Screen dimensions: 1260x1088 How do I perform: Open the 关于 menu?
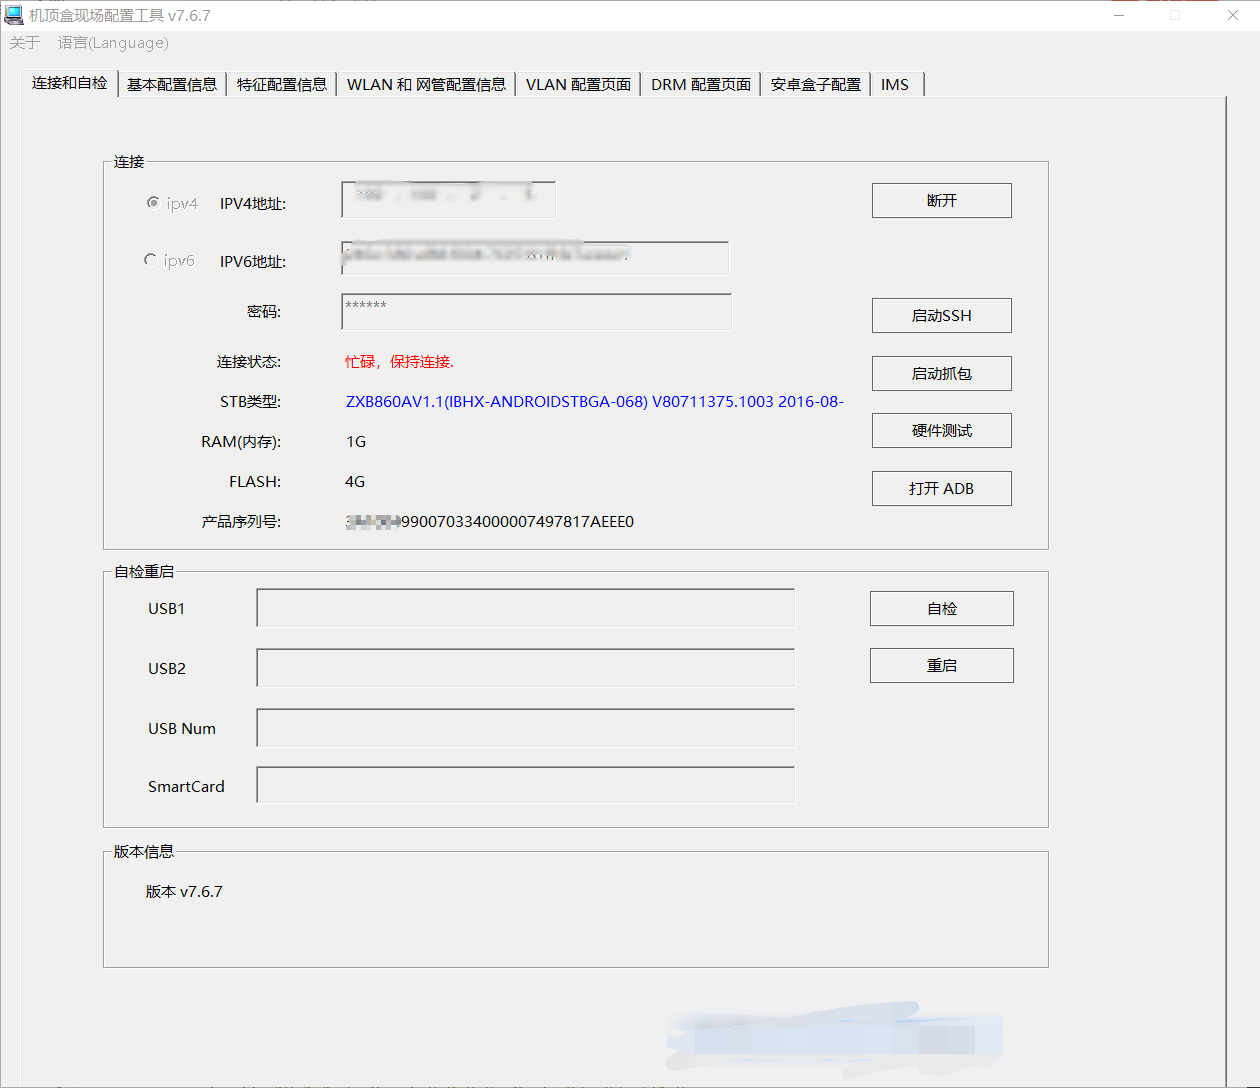click(25, 43)
